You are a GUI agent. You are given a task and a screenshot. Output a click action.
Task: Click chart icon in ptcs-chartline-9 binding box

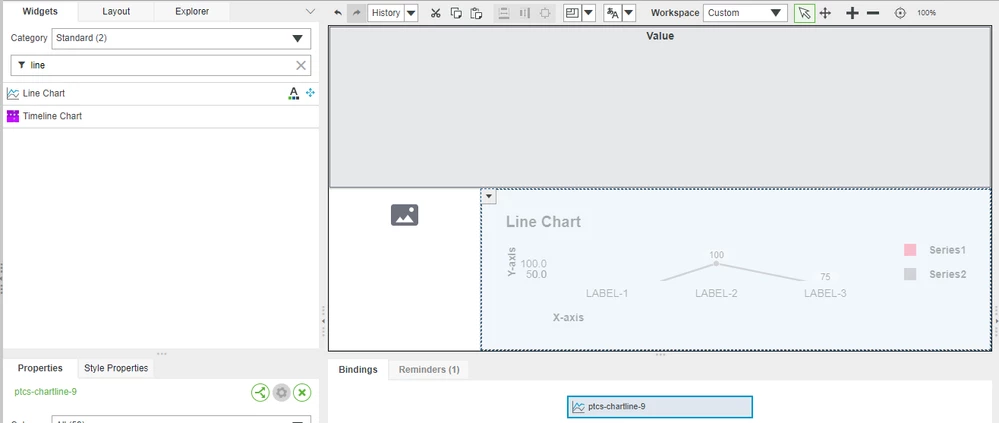pyautogui.click(x=579, y=406)
